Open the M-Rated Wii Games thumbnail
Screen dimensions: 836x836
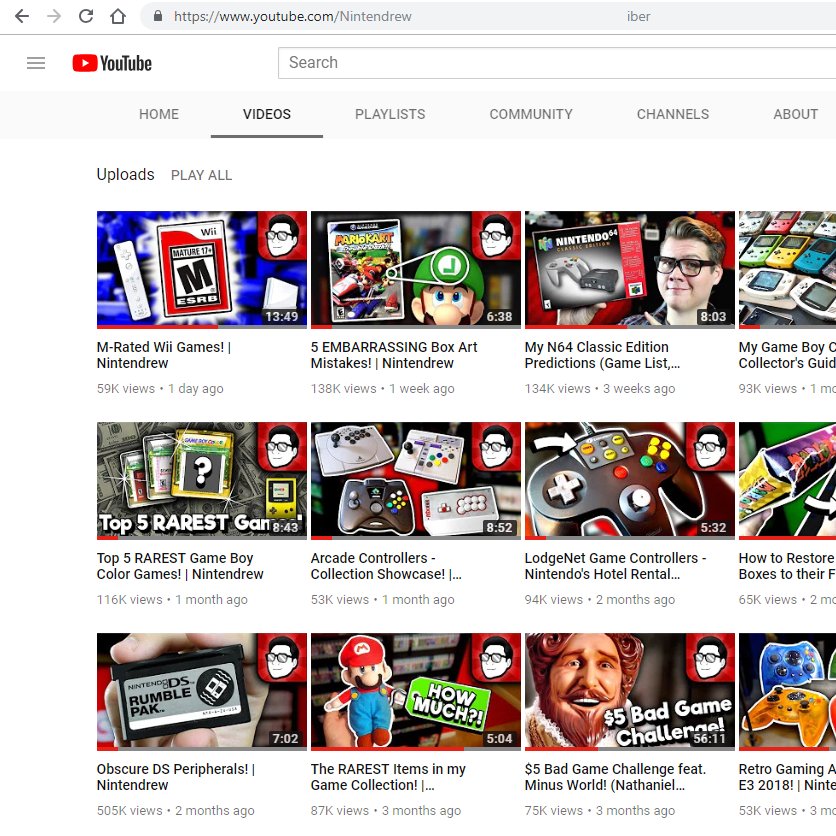click(202, 270)
